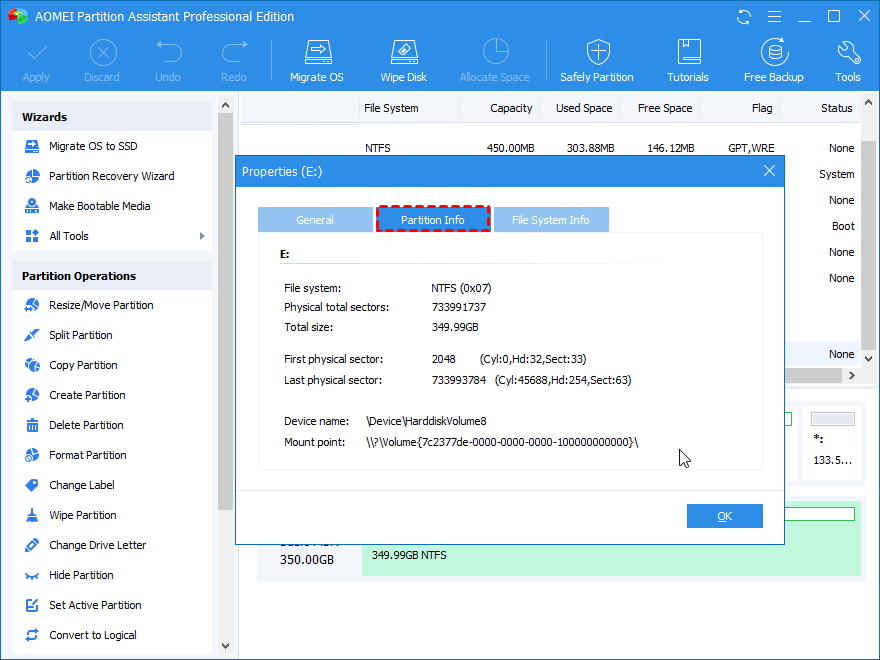880x660 pixels.
Task: Select the Partition Info tab
Action: (433, 220)
